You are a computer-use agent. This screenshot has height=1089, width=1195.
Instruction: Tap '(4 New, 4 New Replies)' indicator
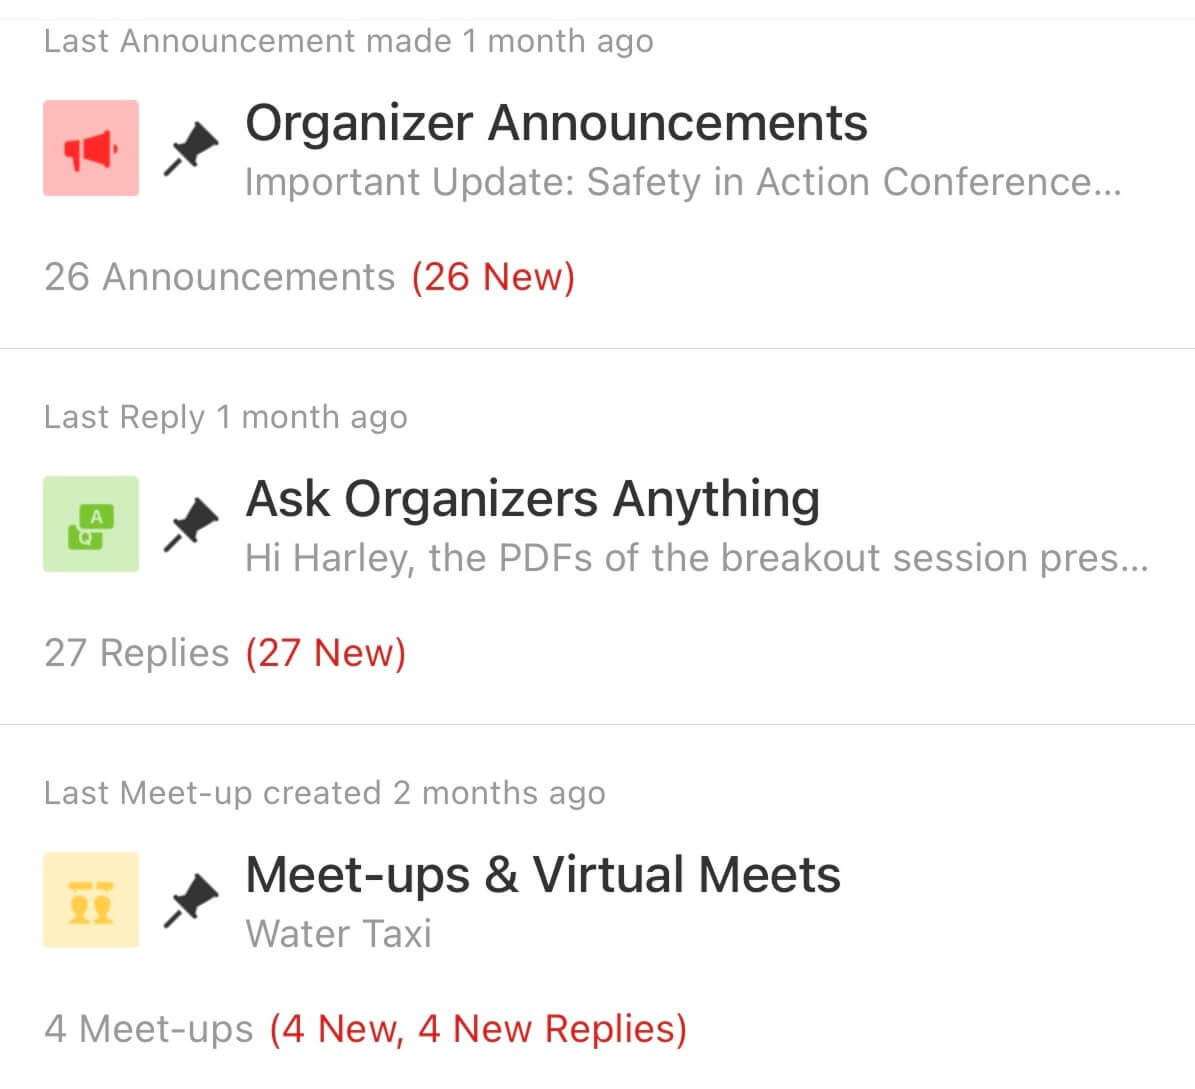[x=478, y=1029]
